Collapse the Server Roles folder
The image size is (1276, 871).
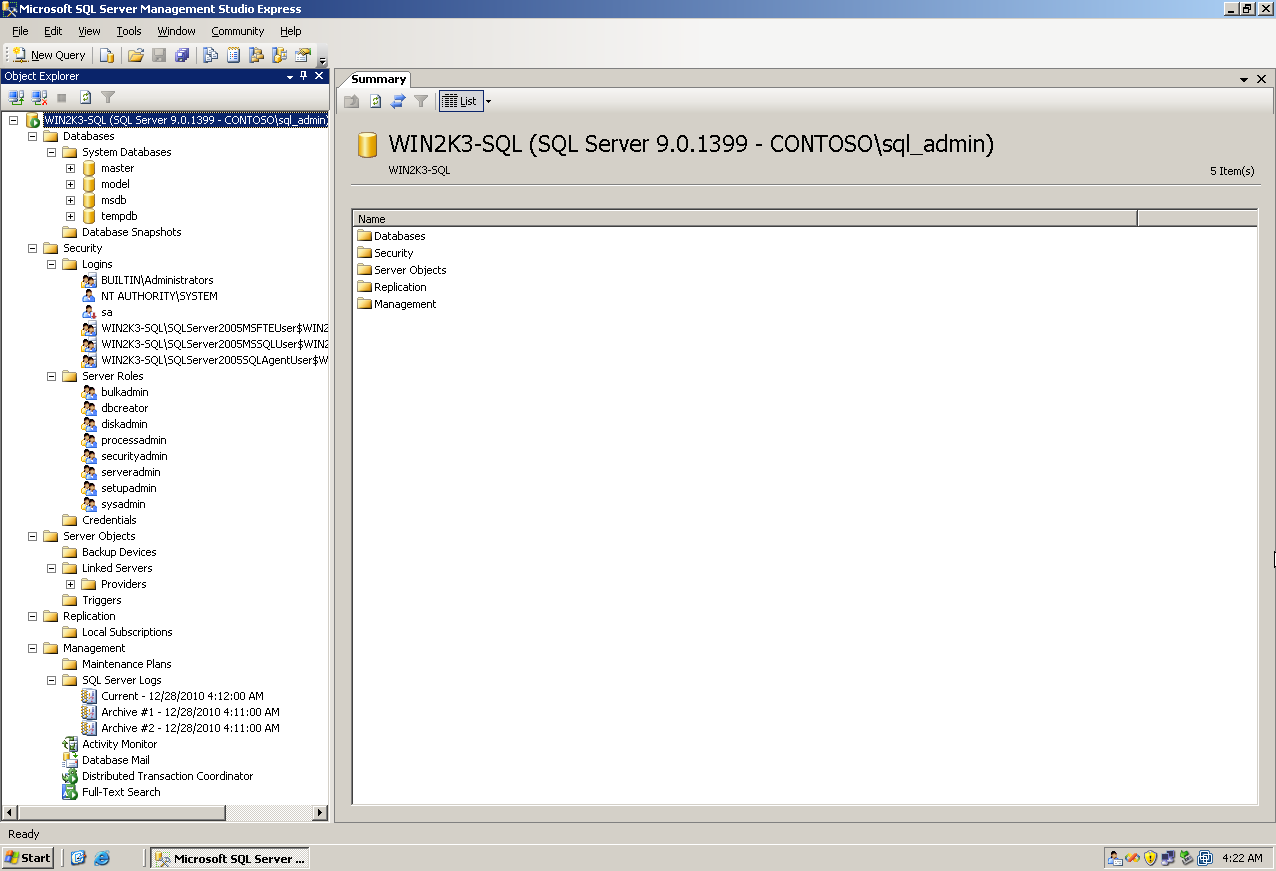click(x=52, y=376)
